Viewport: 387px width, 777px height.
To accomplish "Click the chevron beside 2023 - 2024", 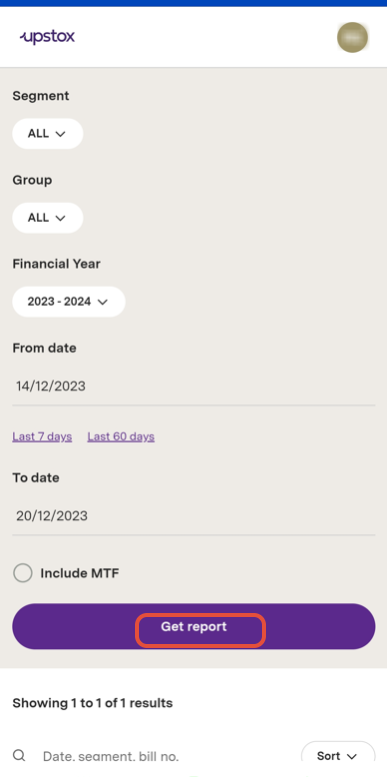I will [103, 302].
